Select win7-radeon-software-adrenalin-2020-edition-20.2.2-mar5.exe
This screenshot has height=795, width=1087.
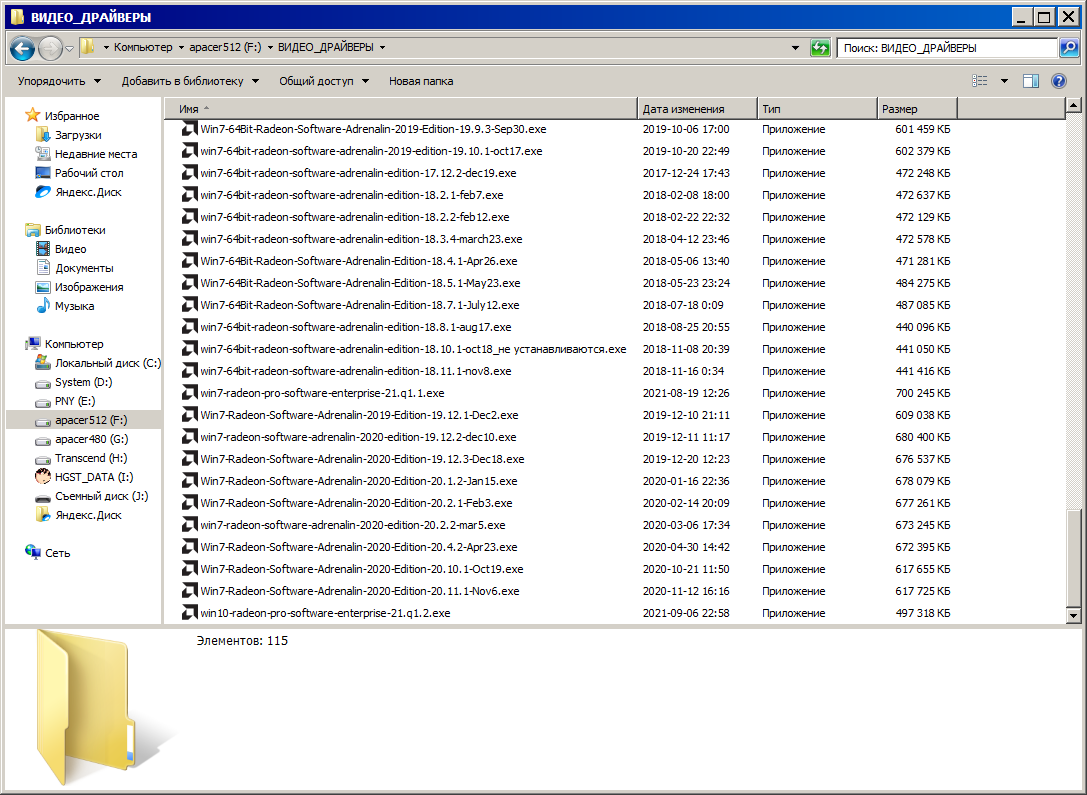[353, 525]
